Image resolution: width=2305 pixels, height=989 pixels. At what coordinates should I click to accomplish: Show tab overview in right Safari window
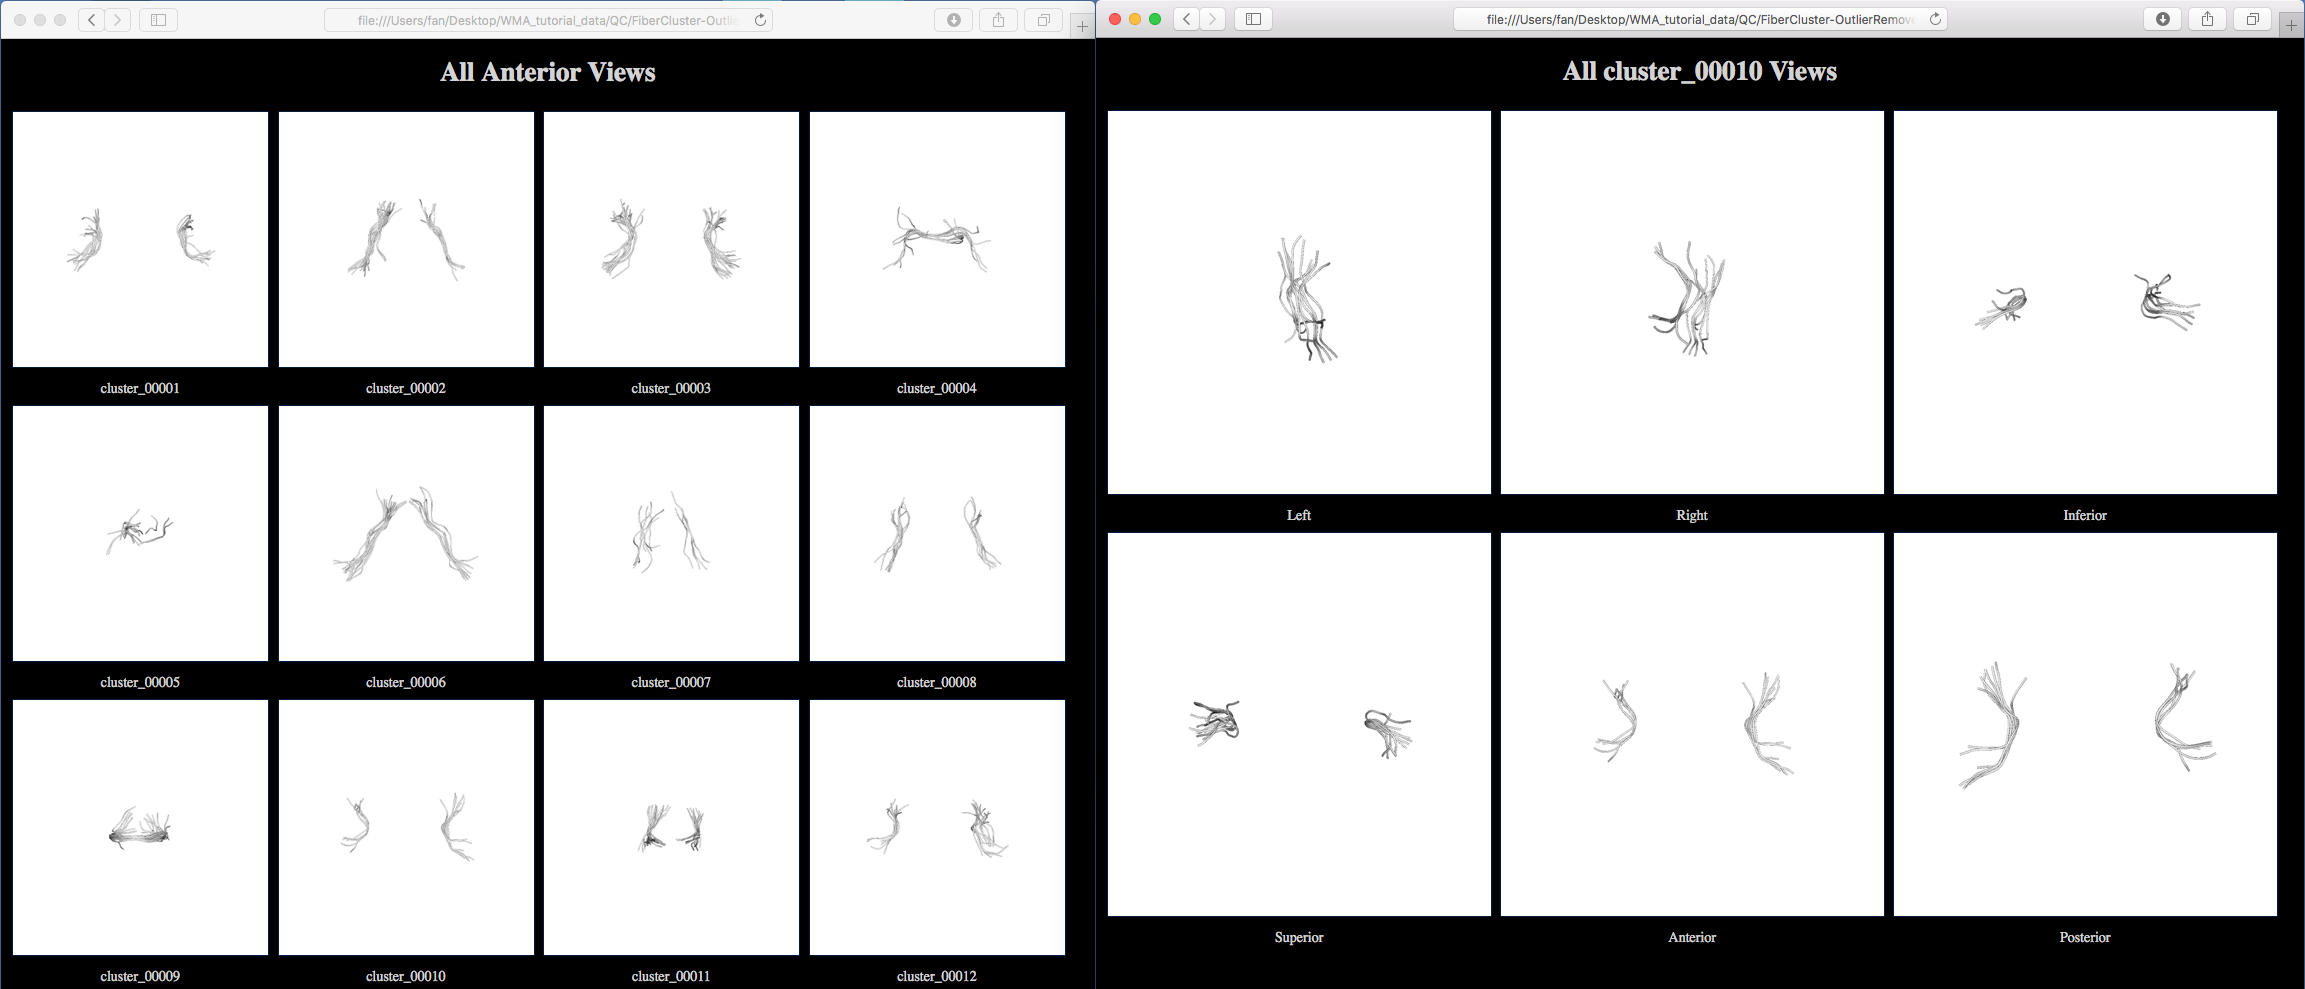tap(2253, 19)
